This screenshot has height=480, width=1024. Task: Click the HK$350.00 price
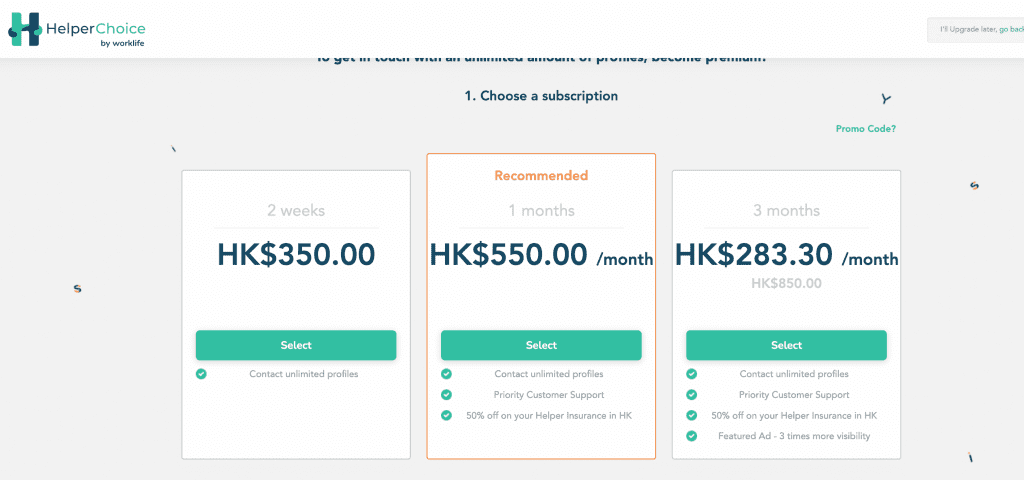(x=296, y=255)
